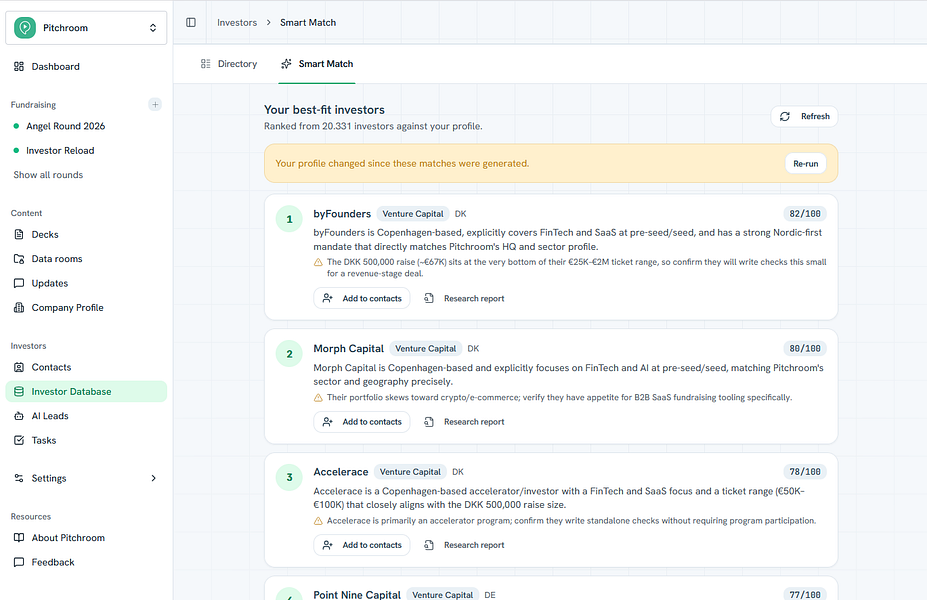This screenshot has width=927, height=600.
Task: Select the Smart Match tab
Action: coord(317,64)
